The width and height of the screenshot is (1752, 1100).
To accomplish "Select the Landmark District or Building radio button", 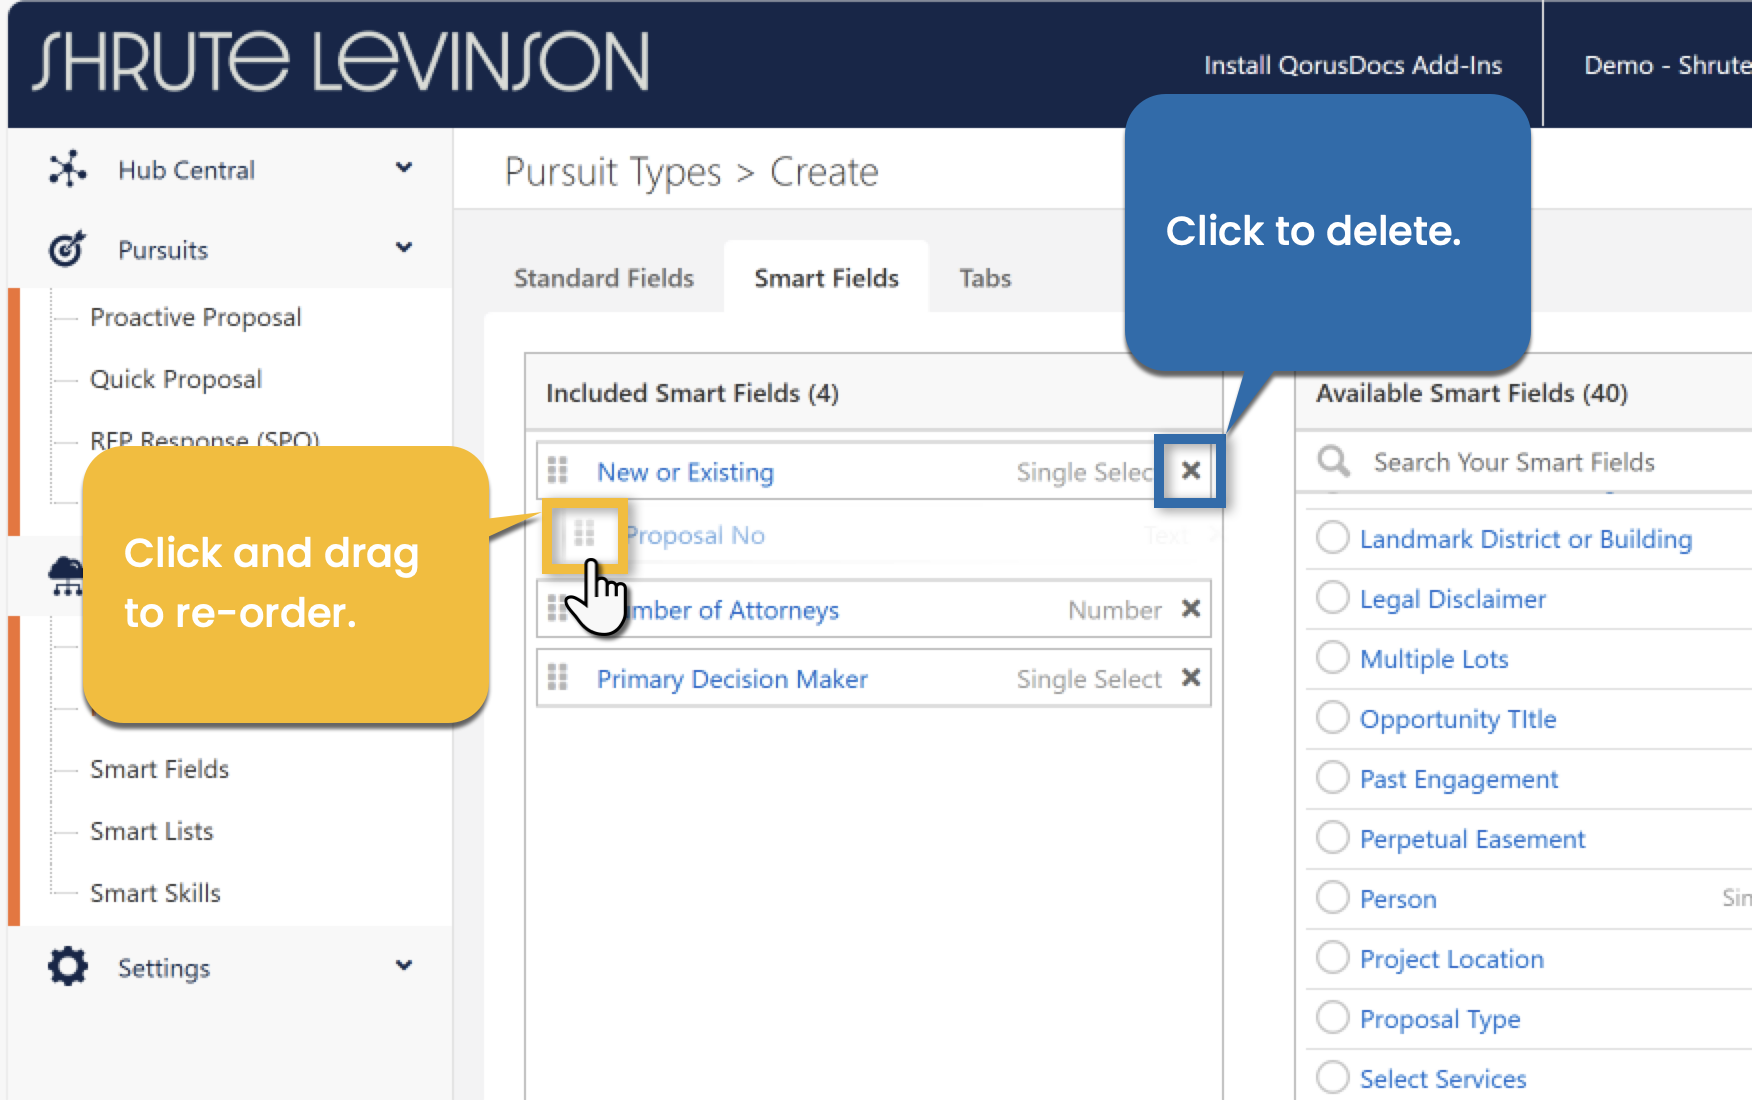I will 1332,538.
